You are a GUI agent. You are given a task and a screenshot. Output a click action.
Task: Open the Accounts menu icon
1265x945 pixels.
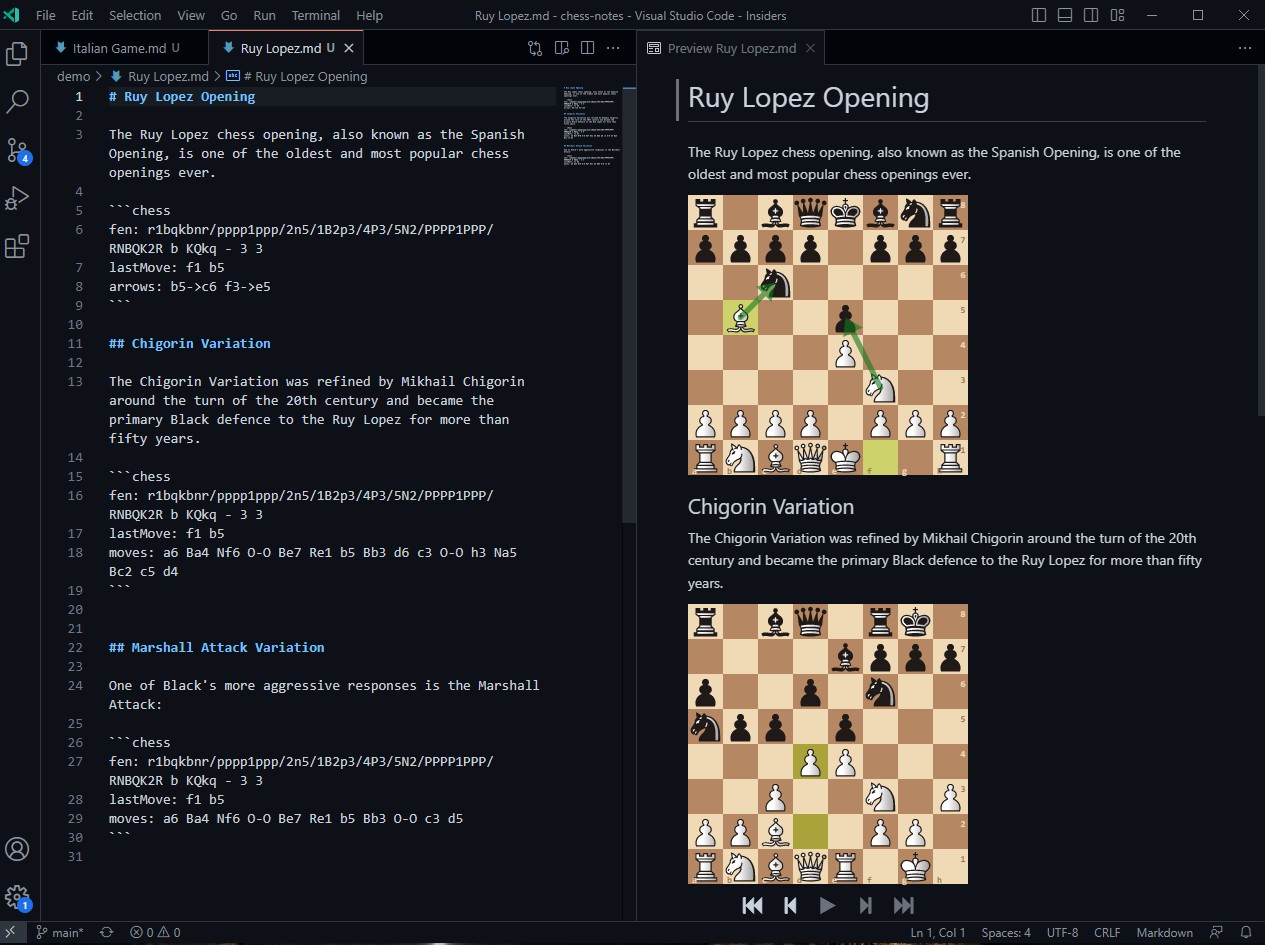(17, 849)
